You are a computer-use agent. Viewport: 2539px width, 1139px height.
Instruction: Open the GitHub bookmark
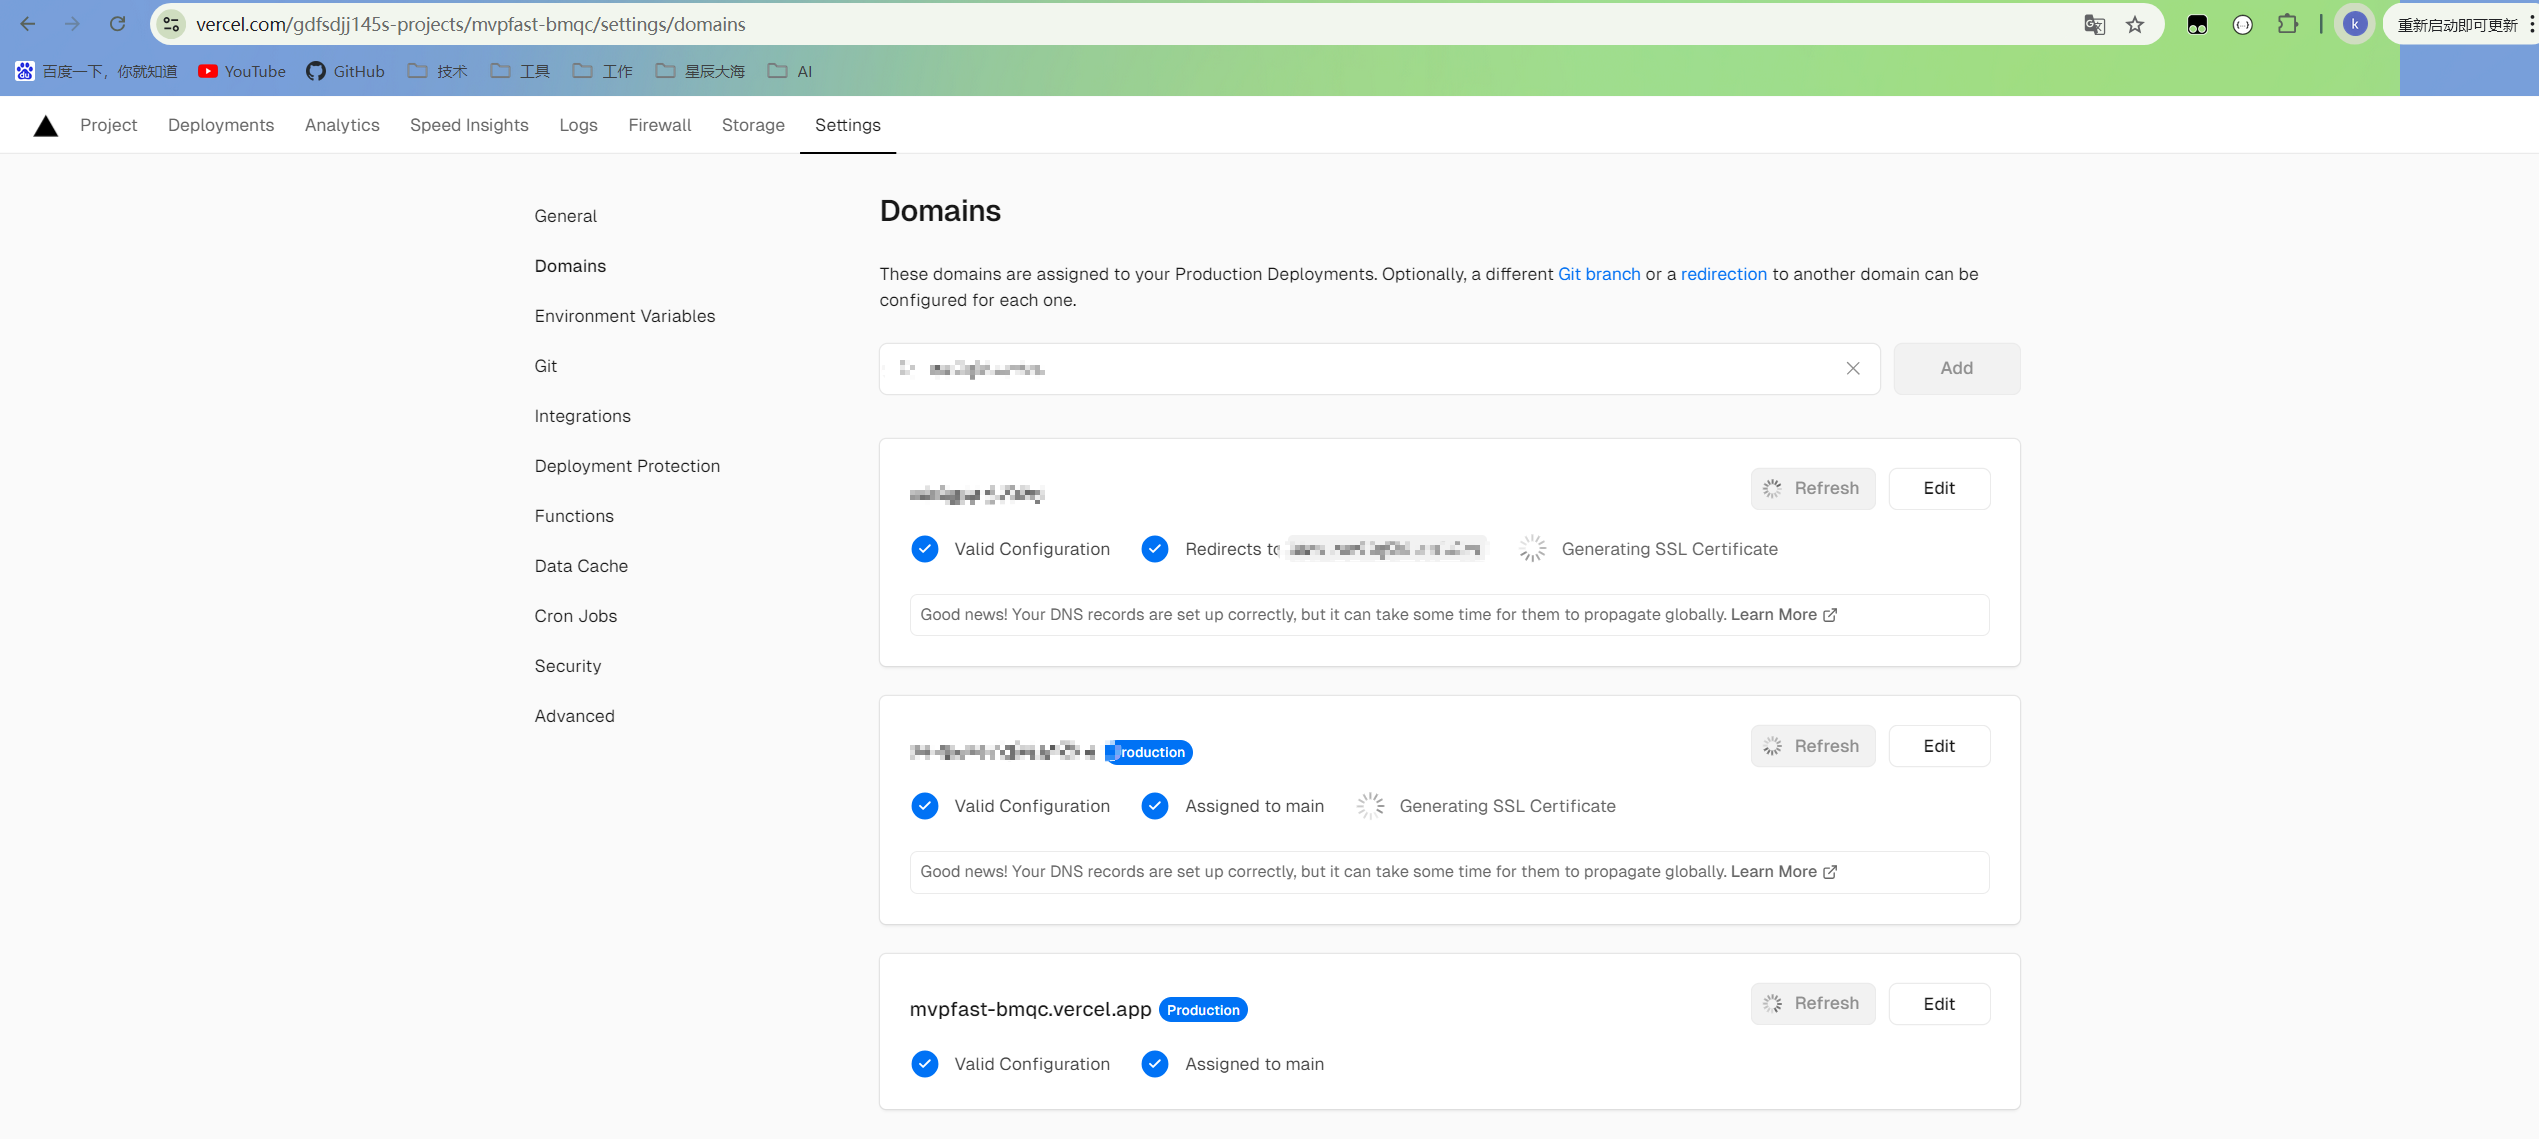[345, 71]
